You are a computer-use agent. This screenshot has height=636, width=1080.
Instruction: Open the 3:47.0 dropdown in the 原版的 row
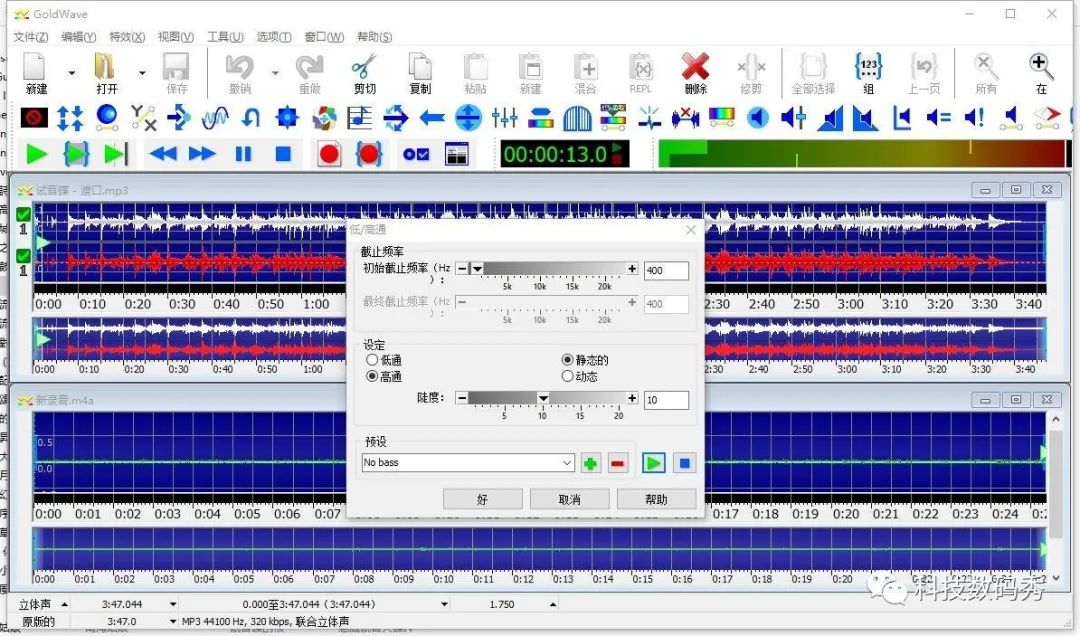tap(173, 622)
